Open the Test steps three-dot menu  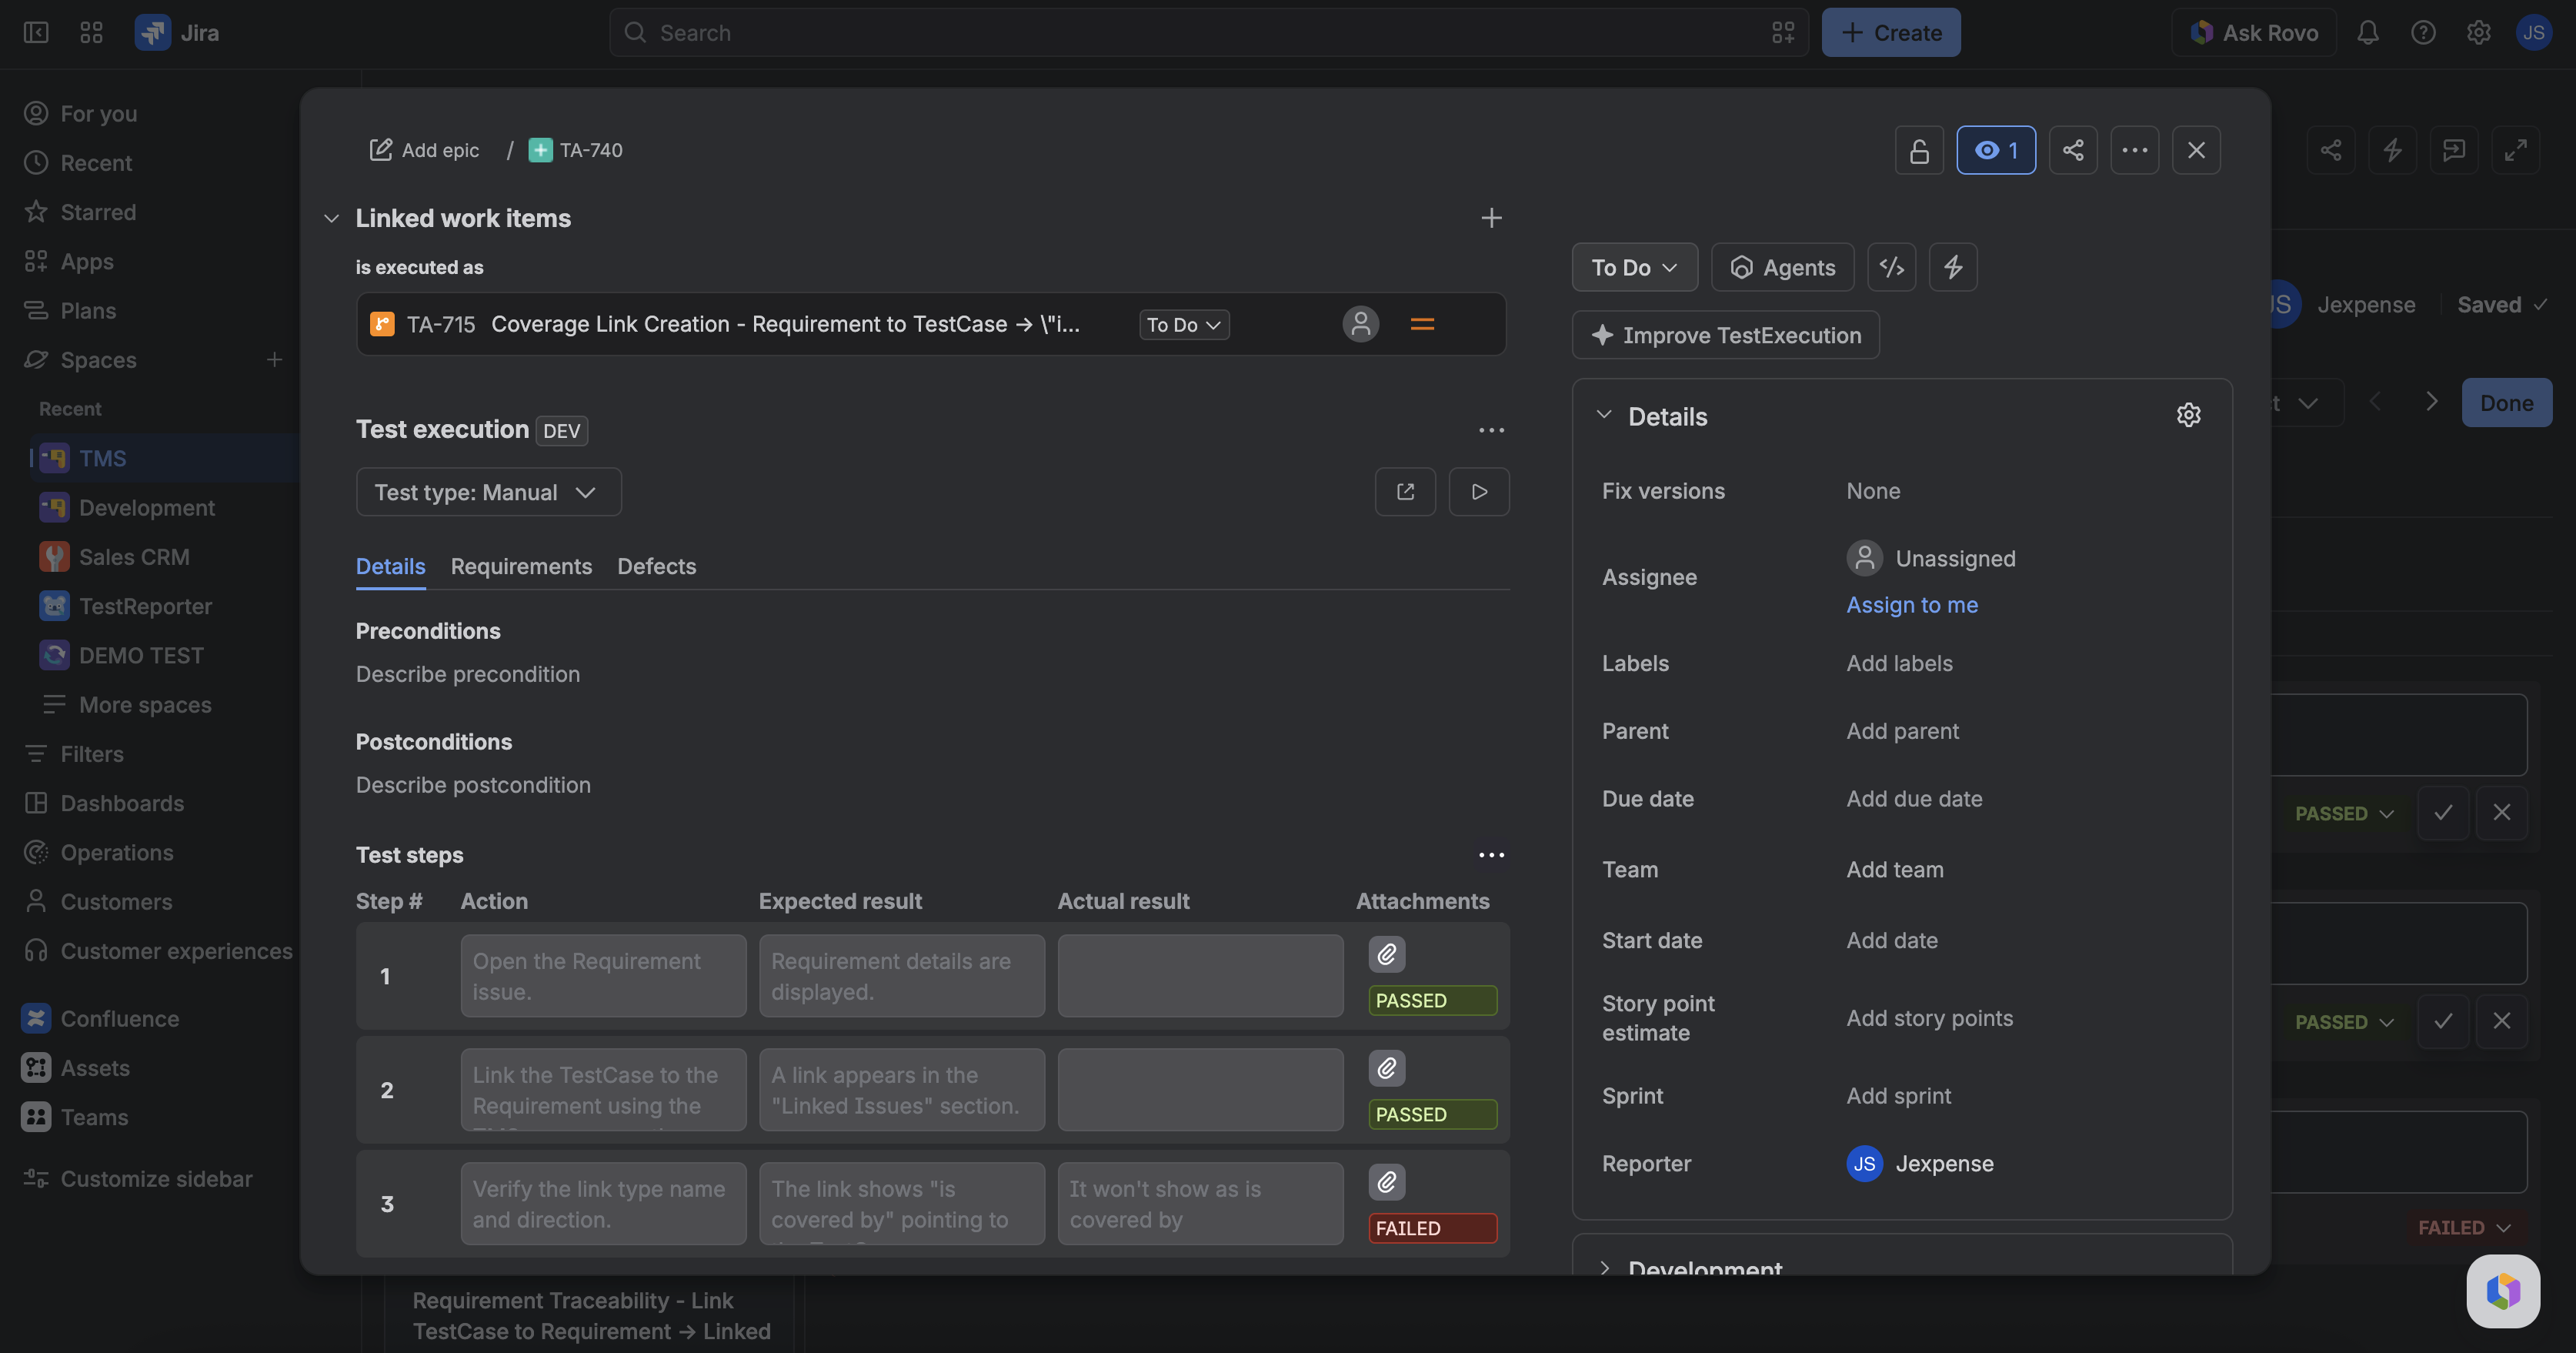pyautogui.click(x=1491, y=855)
